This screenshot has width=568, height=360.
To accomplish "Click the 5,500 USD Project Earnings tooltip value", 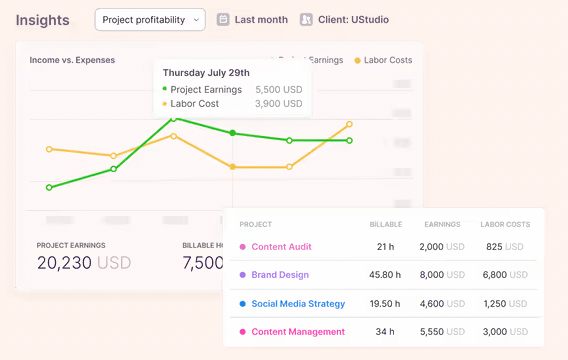I will (279, 89).
